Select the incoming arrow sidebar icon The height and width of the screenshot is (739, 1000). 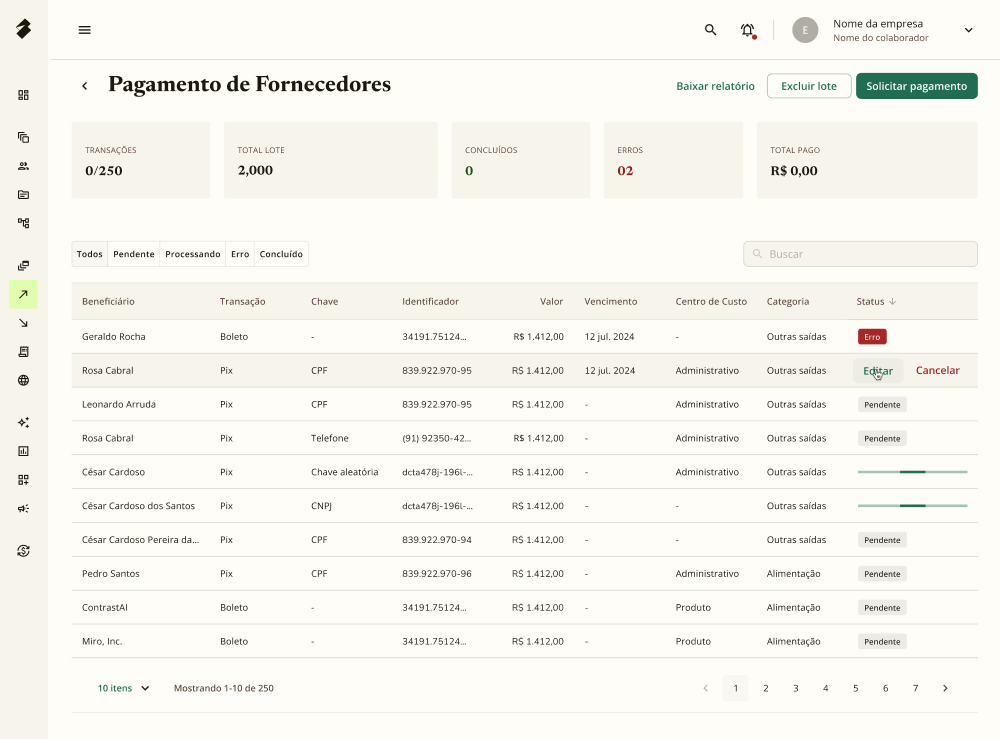pyautogui.click(x=24, y=323)
